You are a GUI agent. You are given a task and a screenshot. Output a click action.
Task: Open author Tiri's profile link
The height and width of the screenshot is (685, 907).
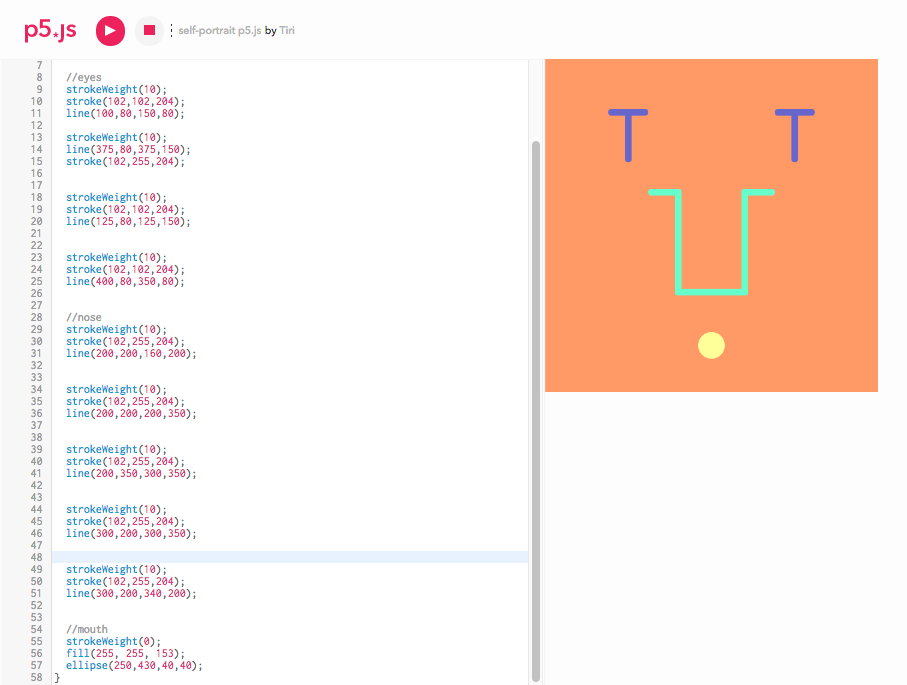pos(287,30)
